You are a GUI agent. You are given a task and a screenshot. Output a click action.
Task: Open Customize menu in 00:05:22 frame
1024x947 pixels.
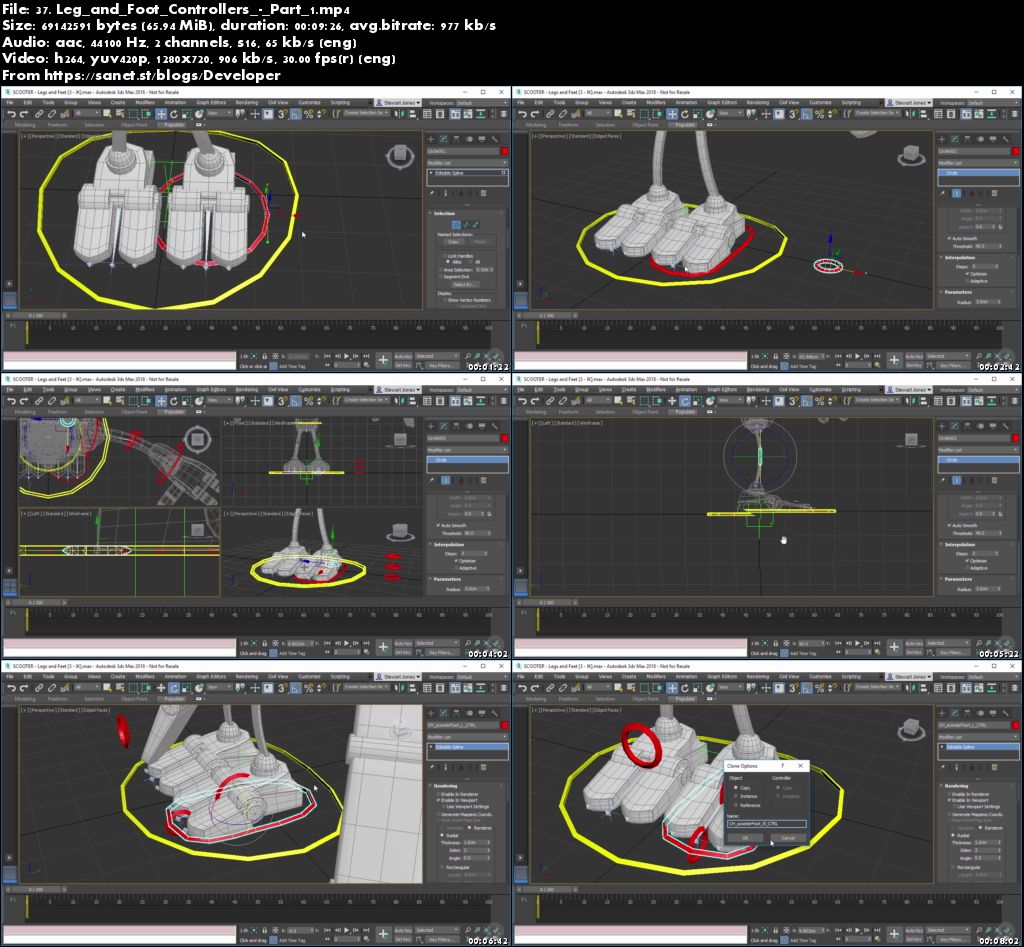(x=820, y=389)
